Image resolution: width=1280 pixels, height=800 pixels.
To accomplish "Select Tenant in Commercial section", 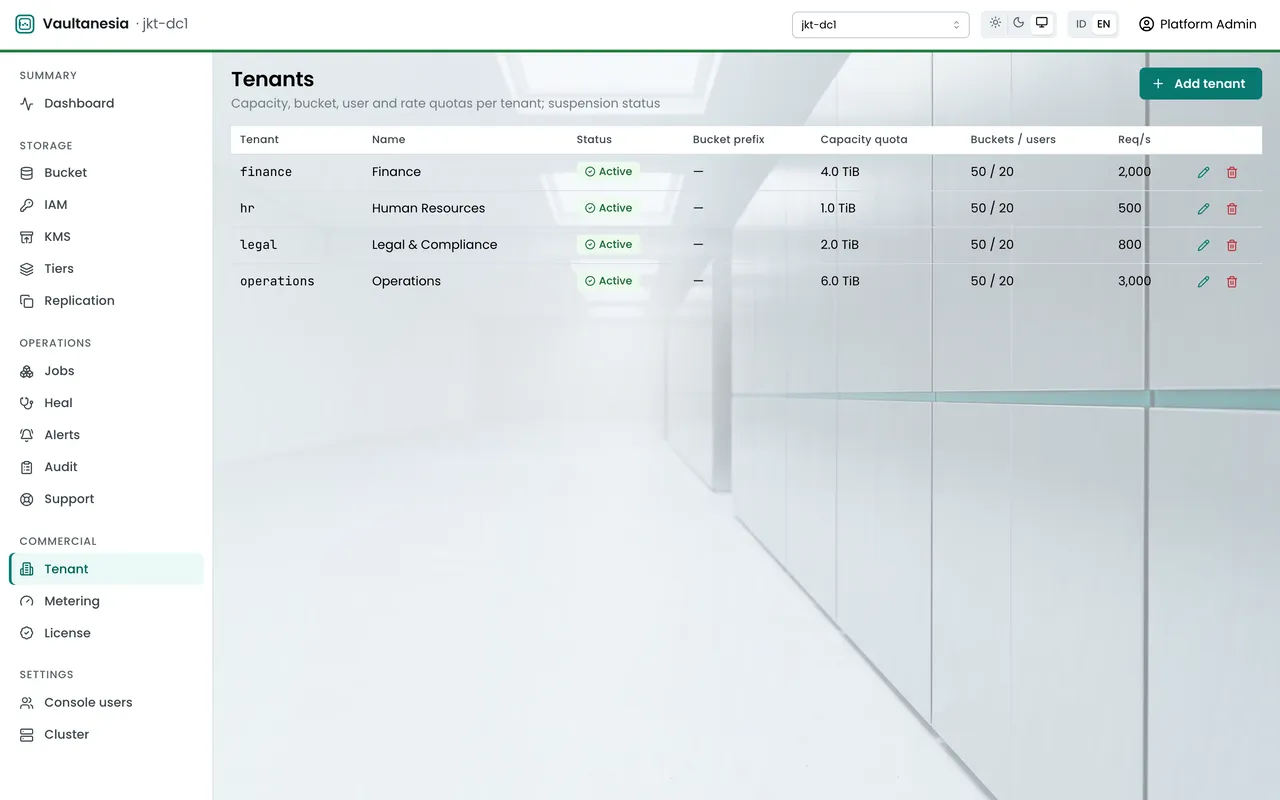I will click(106, 569).
